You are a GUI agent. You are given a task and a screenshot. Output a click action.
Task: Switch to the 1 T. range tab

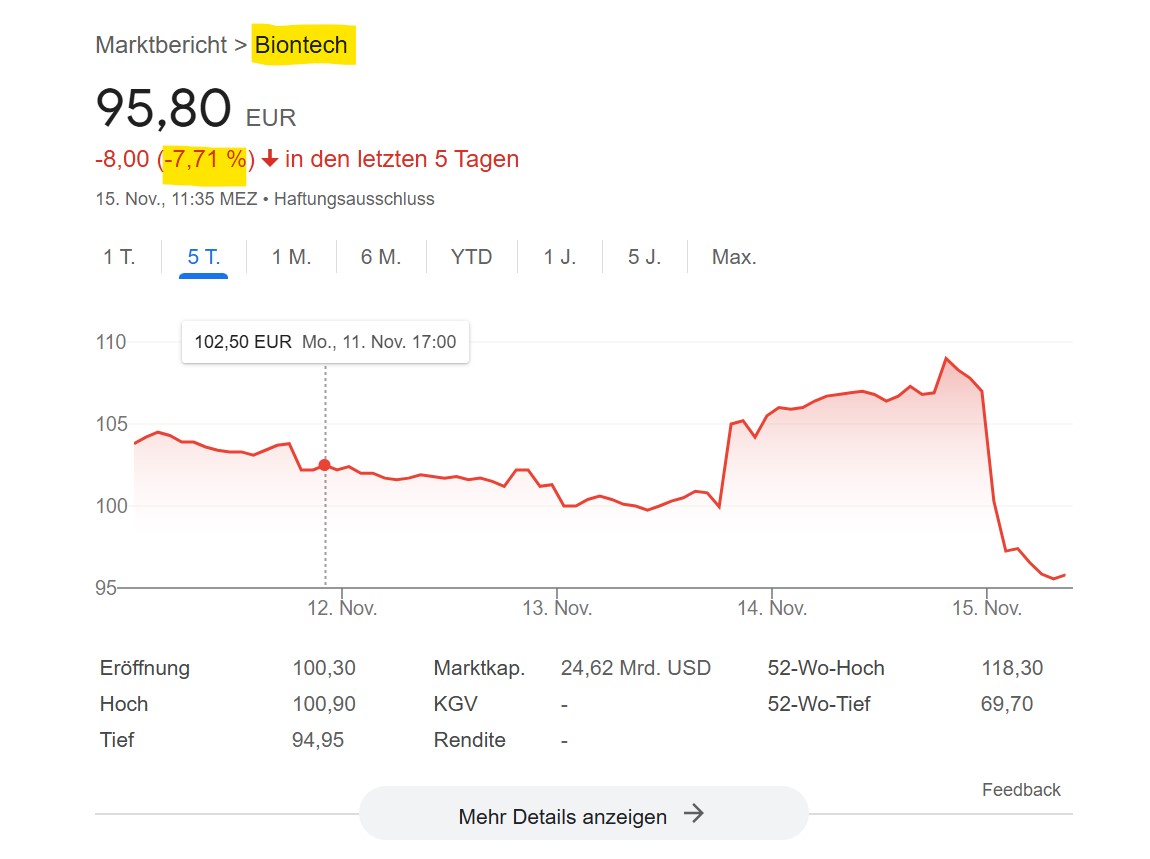(x=120, y=257)
